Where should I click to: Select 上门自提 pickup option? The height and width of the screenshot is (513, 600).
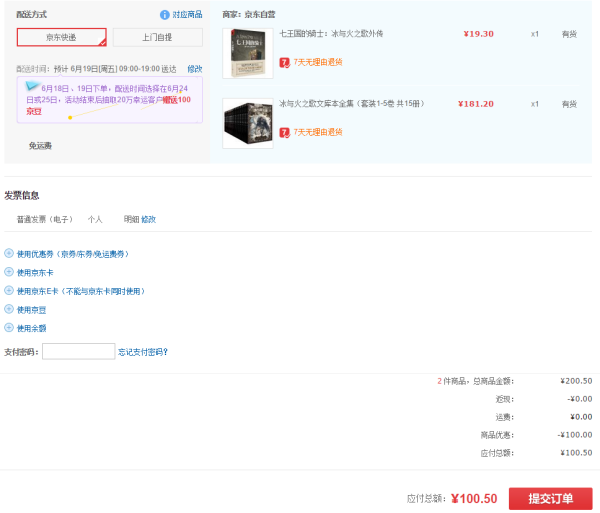pyautogui.click(x=158, y=37)
